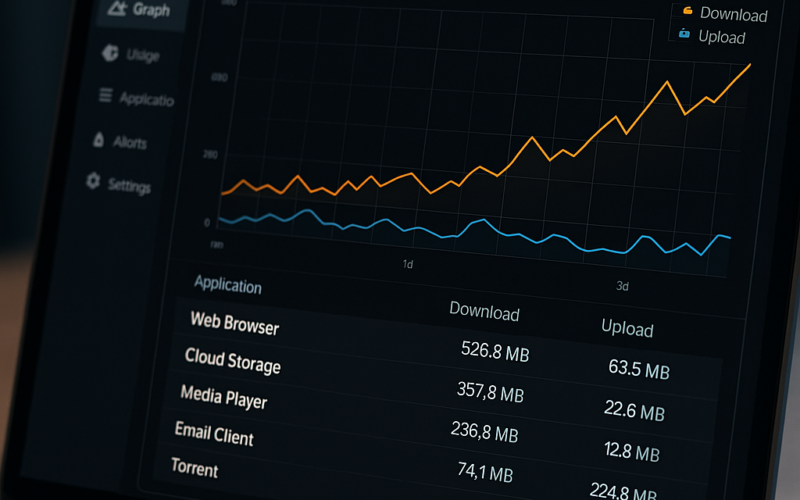Click the 74,1 MB download value

(485, 472)
